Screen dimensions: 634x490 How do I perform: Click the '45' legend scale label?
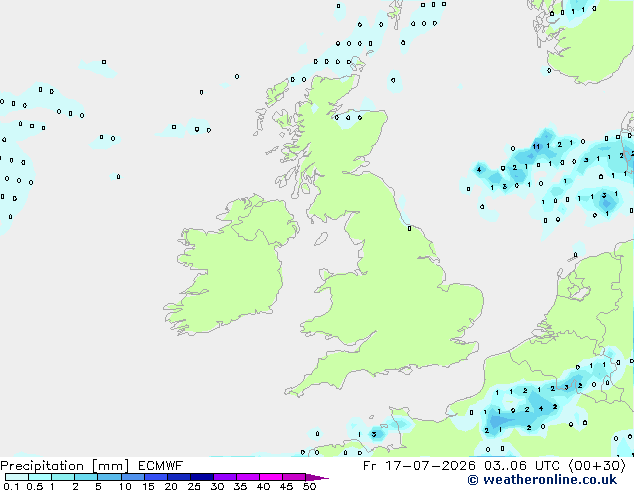[x=286, y=486]
